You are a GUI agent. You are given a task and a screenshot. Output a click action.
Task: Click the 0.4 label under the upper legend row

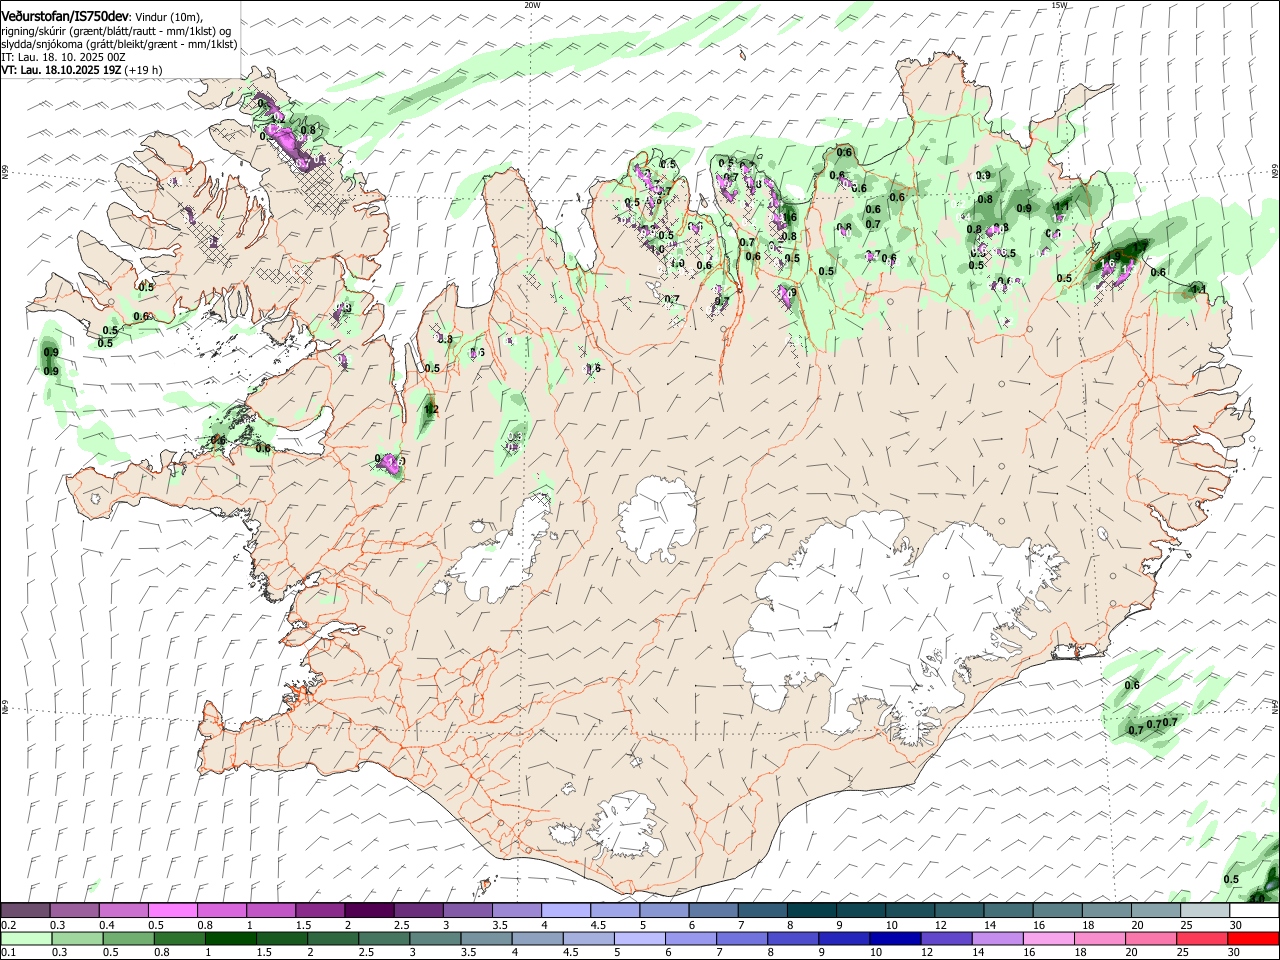coord(108,925)
